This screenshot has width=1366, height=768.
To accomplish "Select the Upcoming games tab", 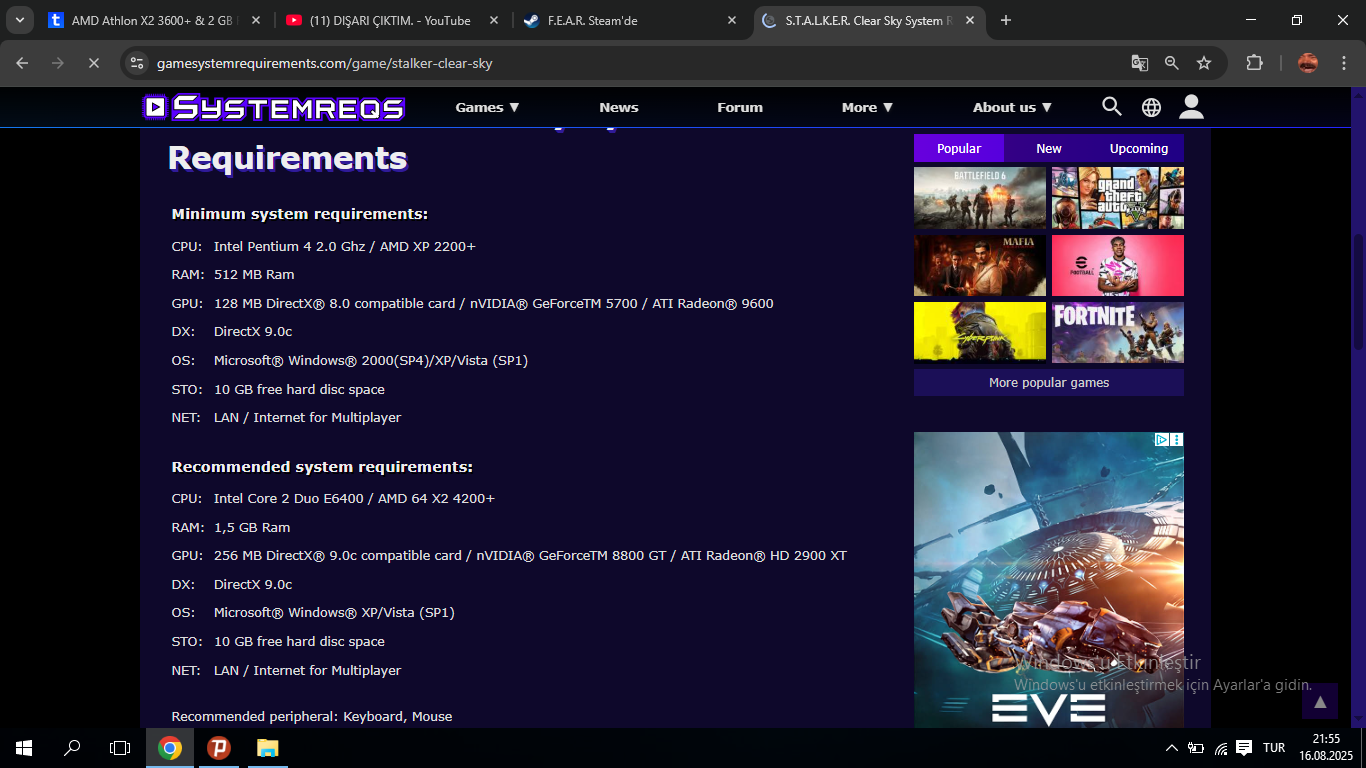I will click(1139, 148).
